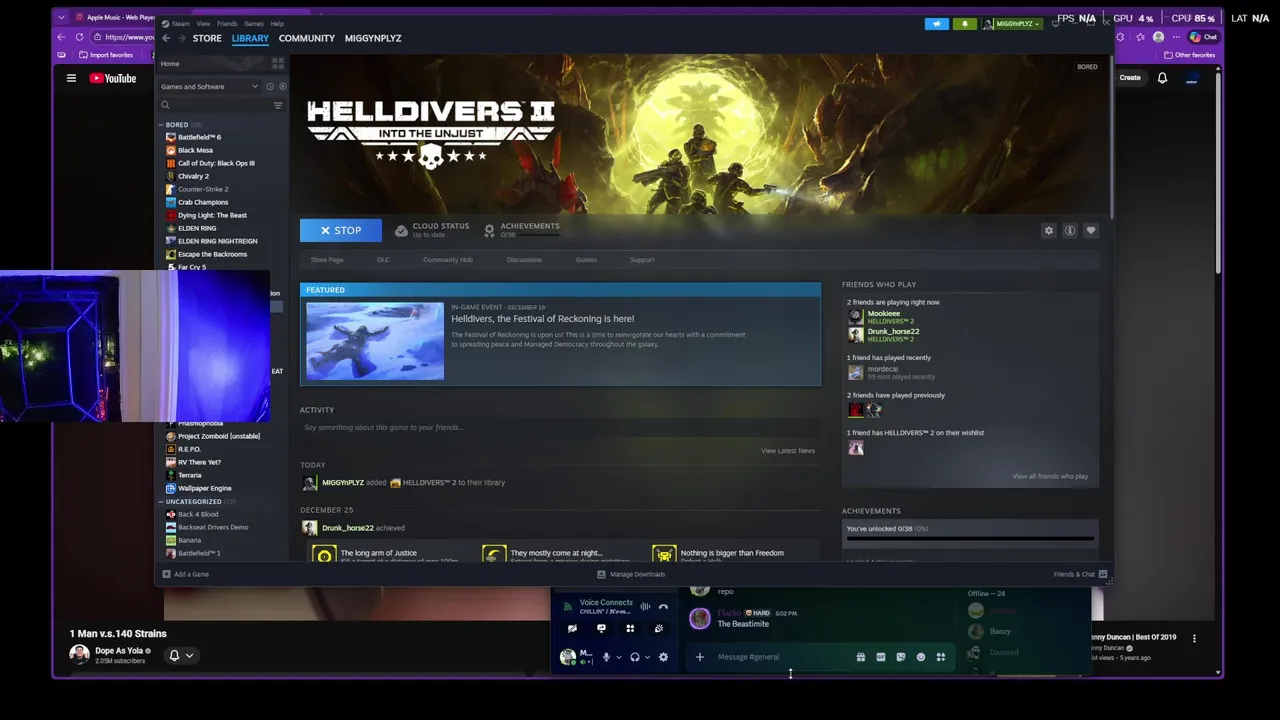The width and height of the screenshot is (1280, 720).
Task: Open browser Copilot Chat button
Action: [1202, 37]
